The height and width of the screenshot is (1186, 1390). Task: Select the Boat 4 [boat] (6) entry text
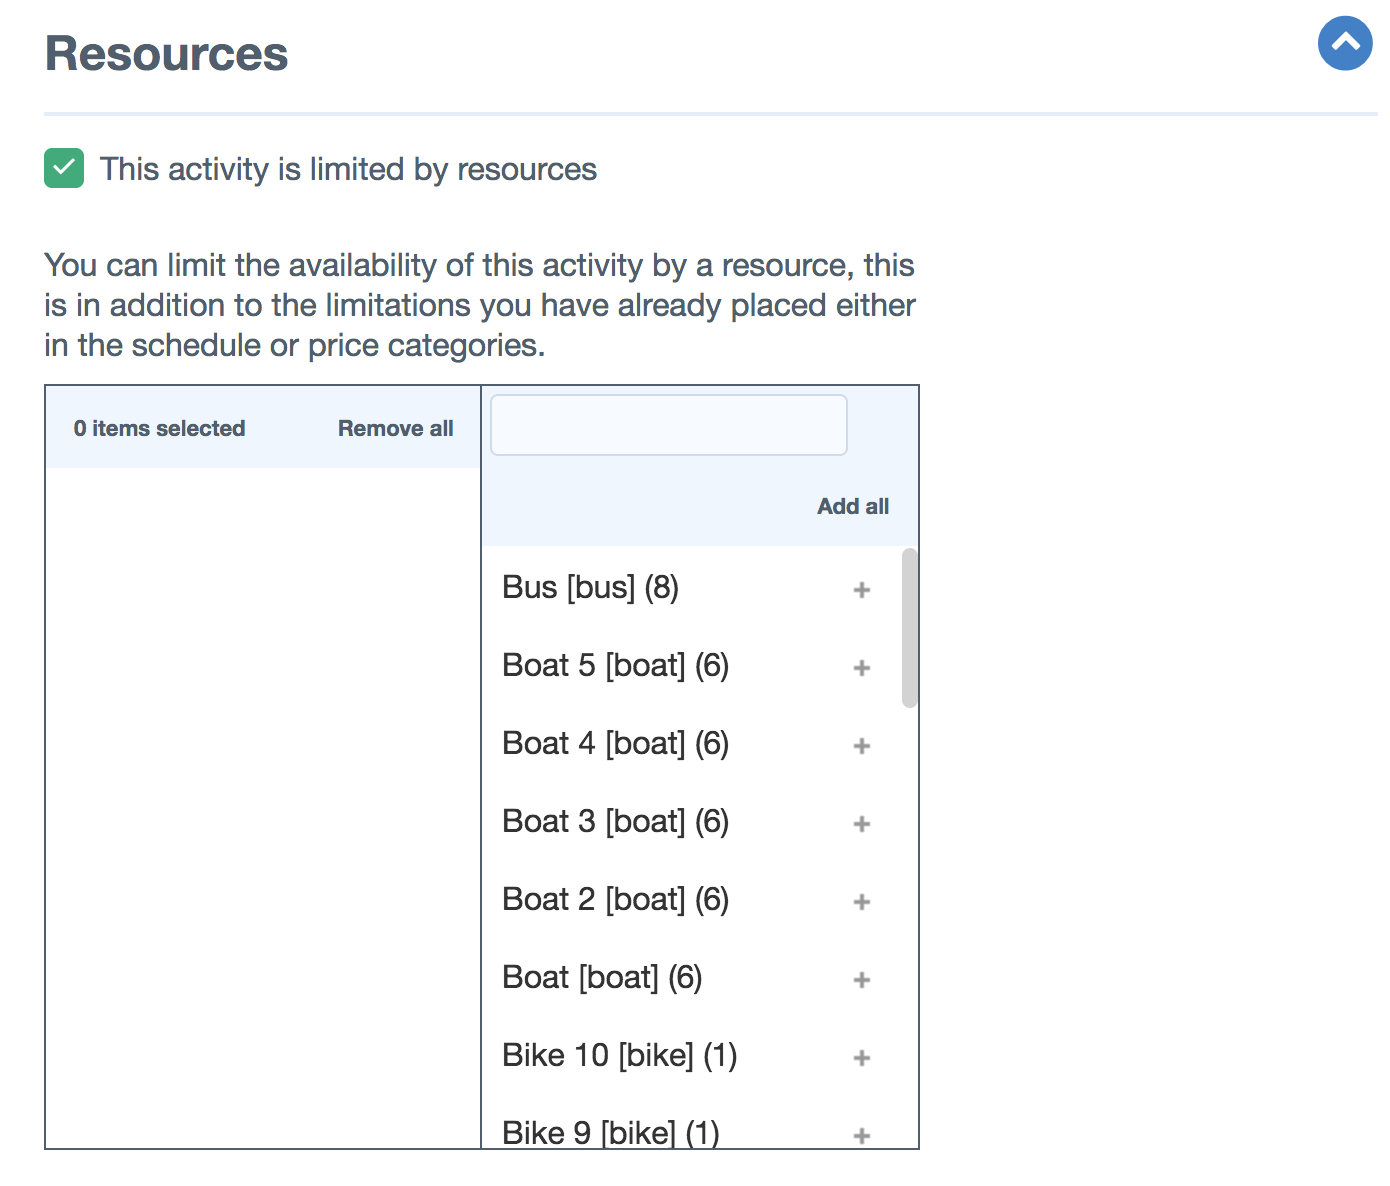pyautogui.click(x=615, y=744)
